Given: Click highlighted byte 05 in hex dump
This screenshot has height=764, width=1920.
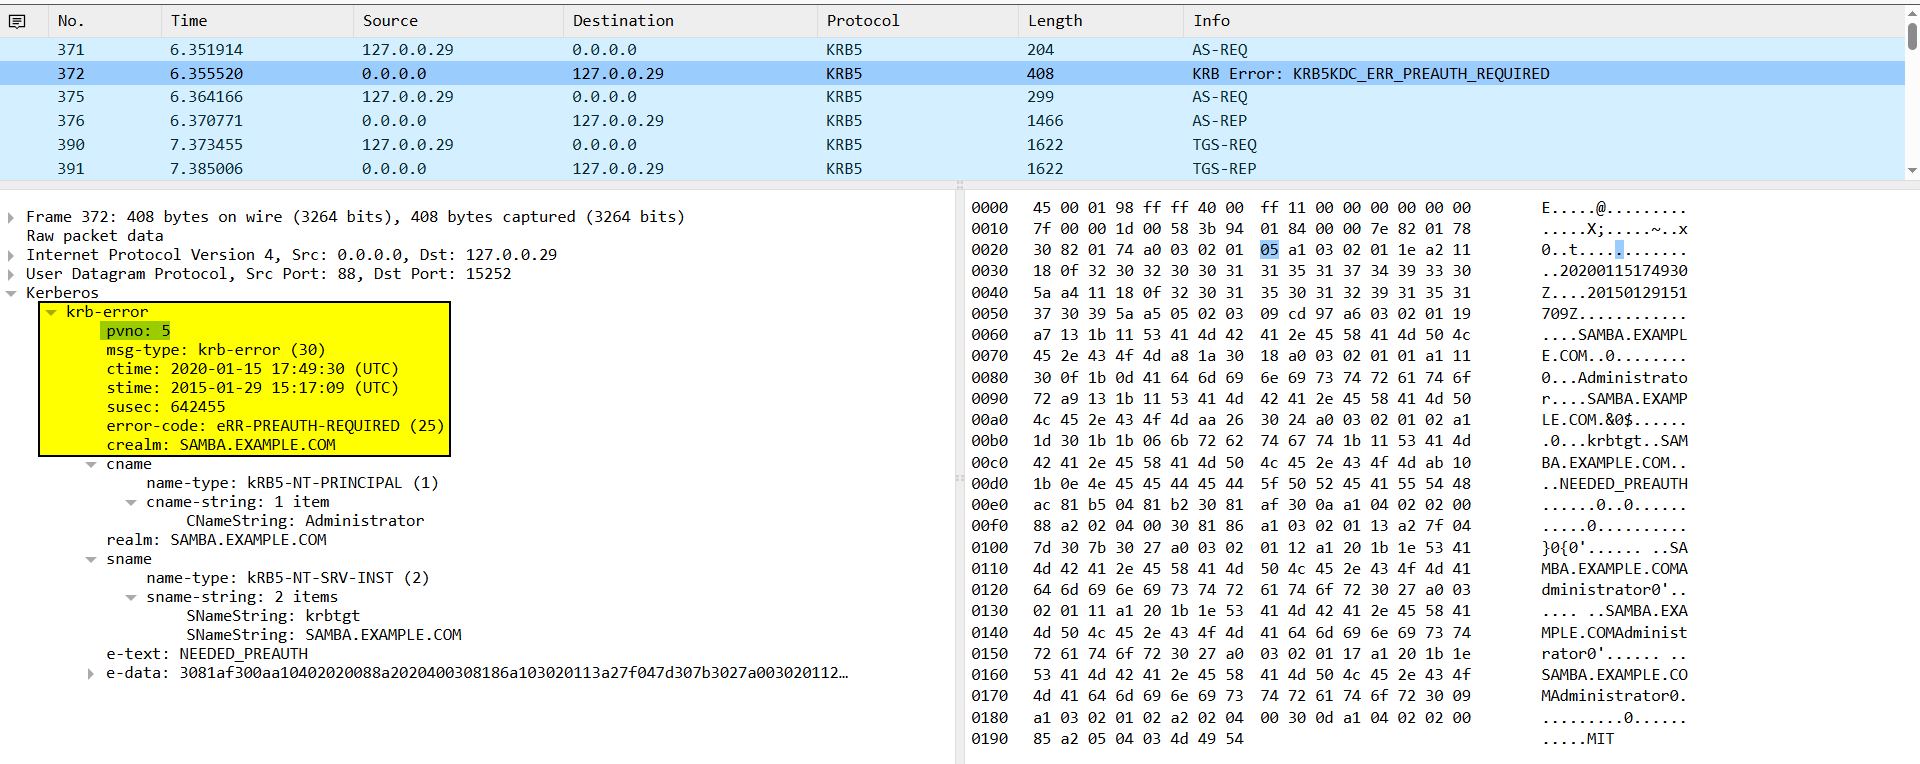Looking at the screenshot, I should 1269,250.
